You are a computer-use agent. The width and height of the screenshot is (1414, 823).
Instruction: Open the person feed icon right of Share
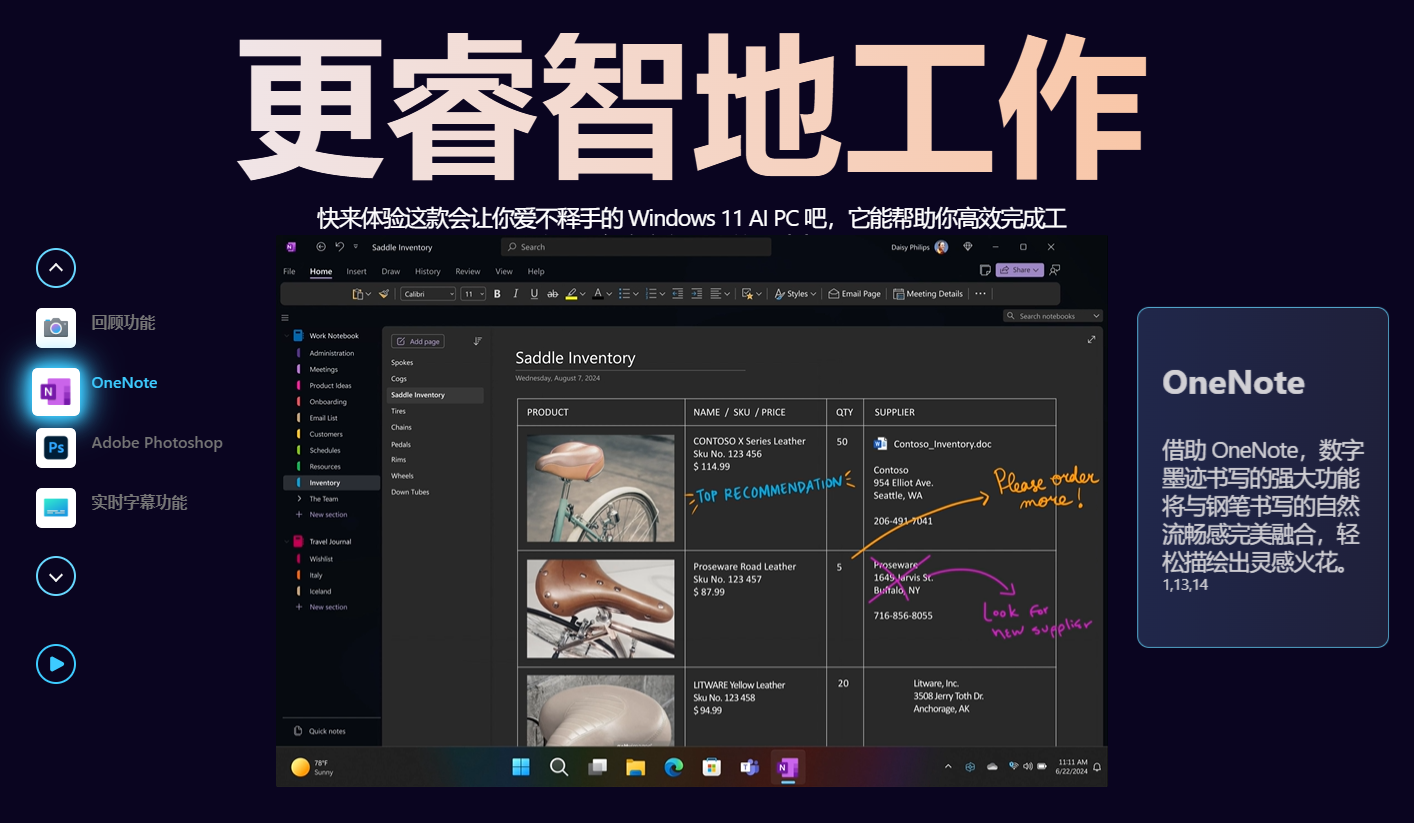pos(1055,270)
